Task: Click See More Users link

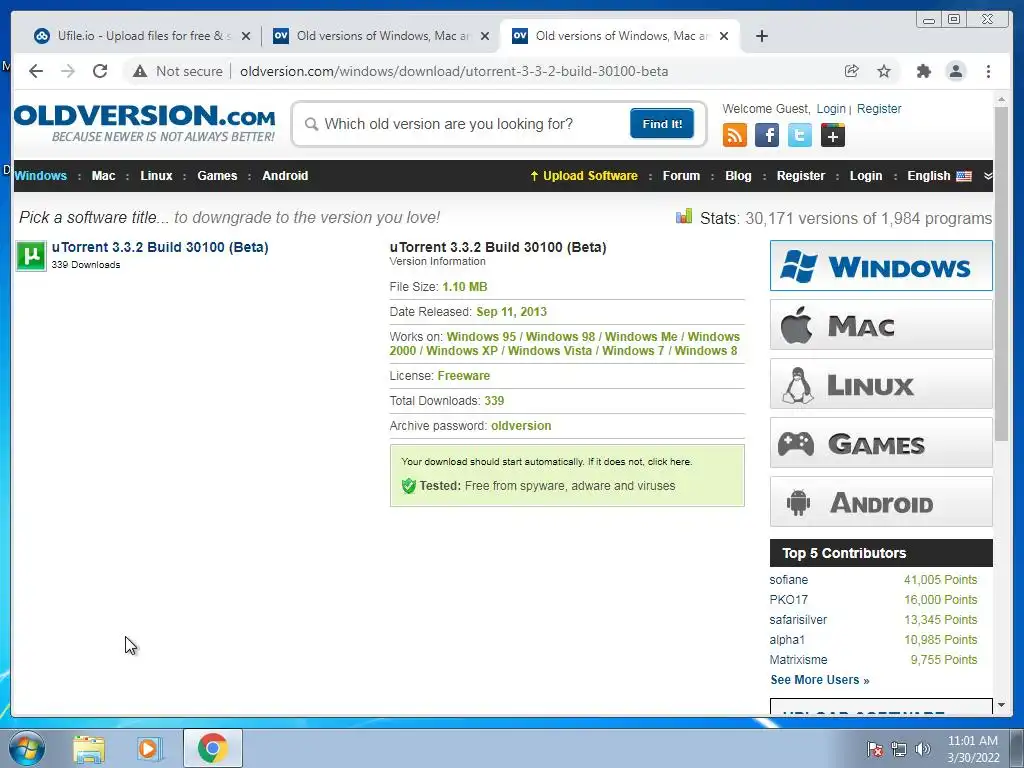Action: point(820,680)
